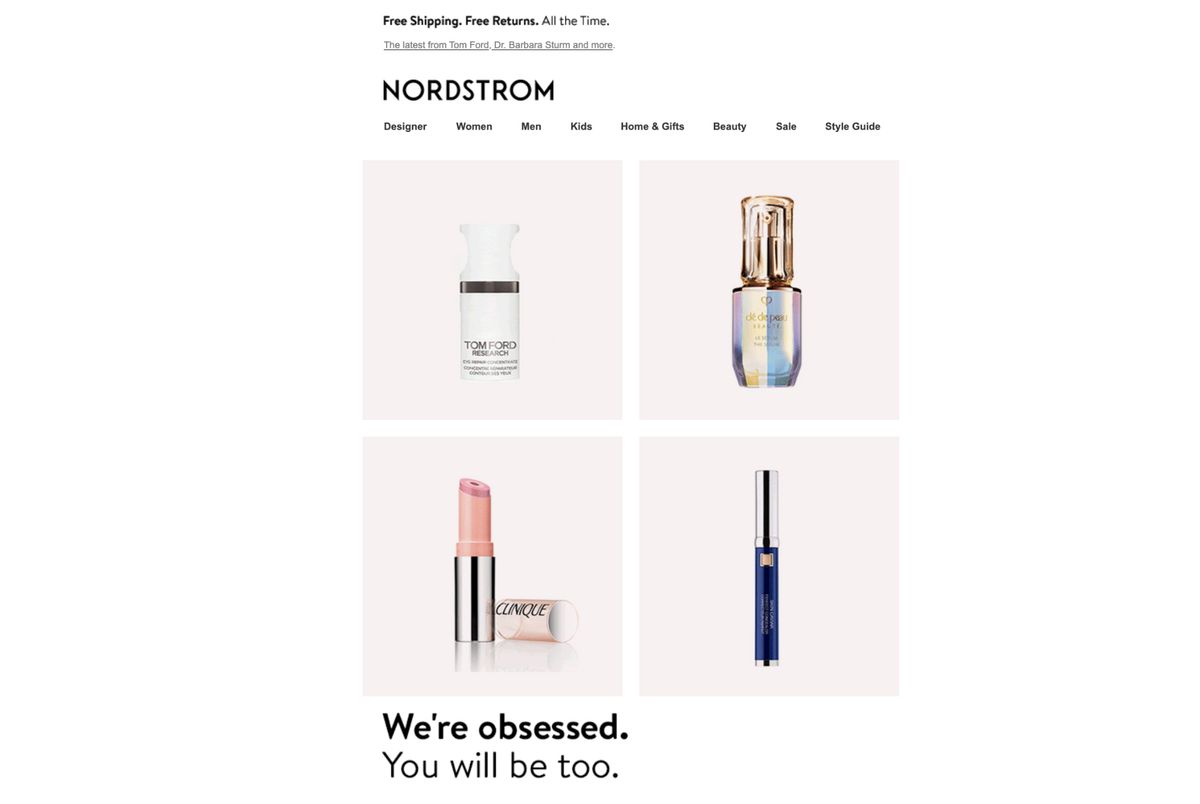Click the Tom Ford Research label text
The width and height of the screenshot is (1200, 804).
pos(490,349)
